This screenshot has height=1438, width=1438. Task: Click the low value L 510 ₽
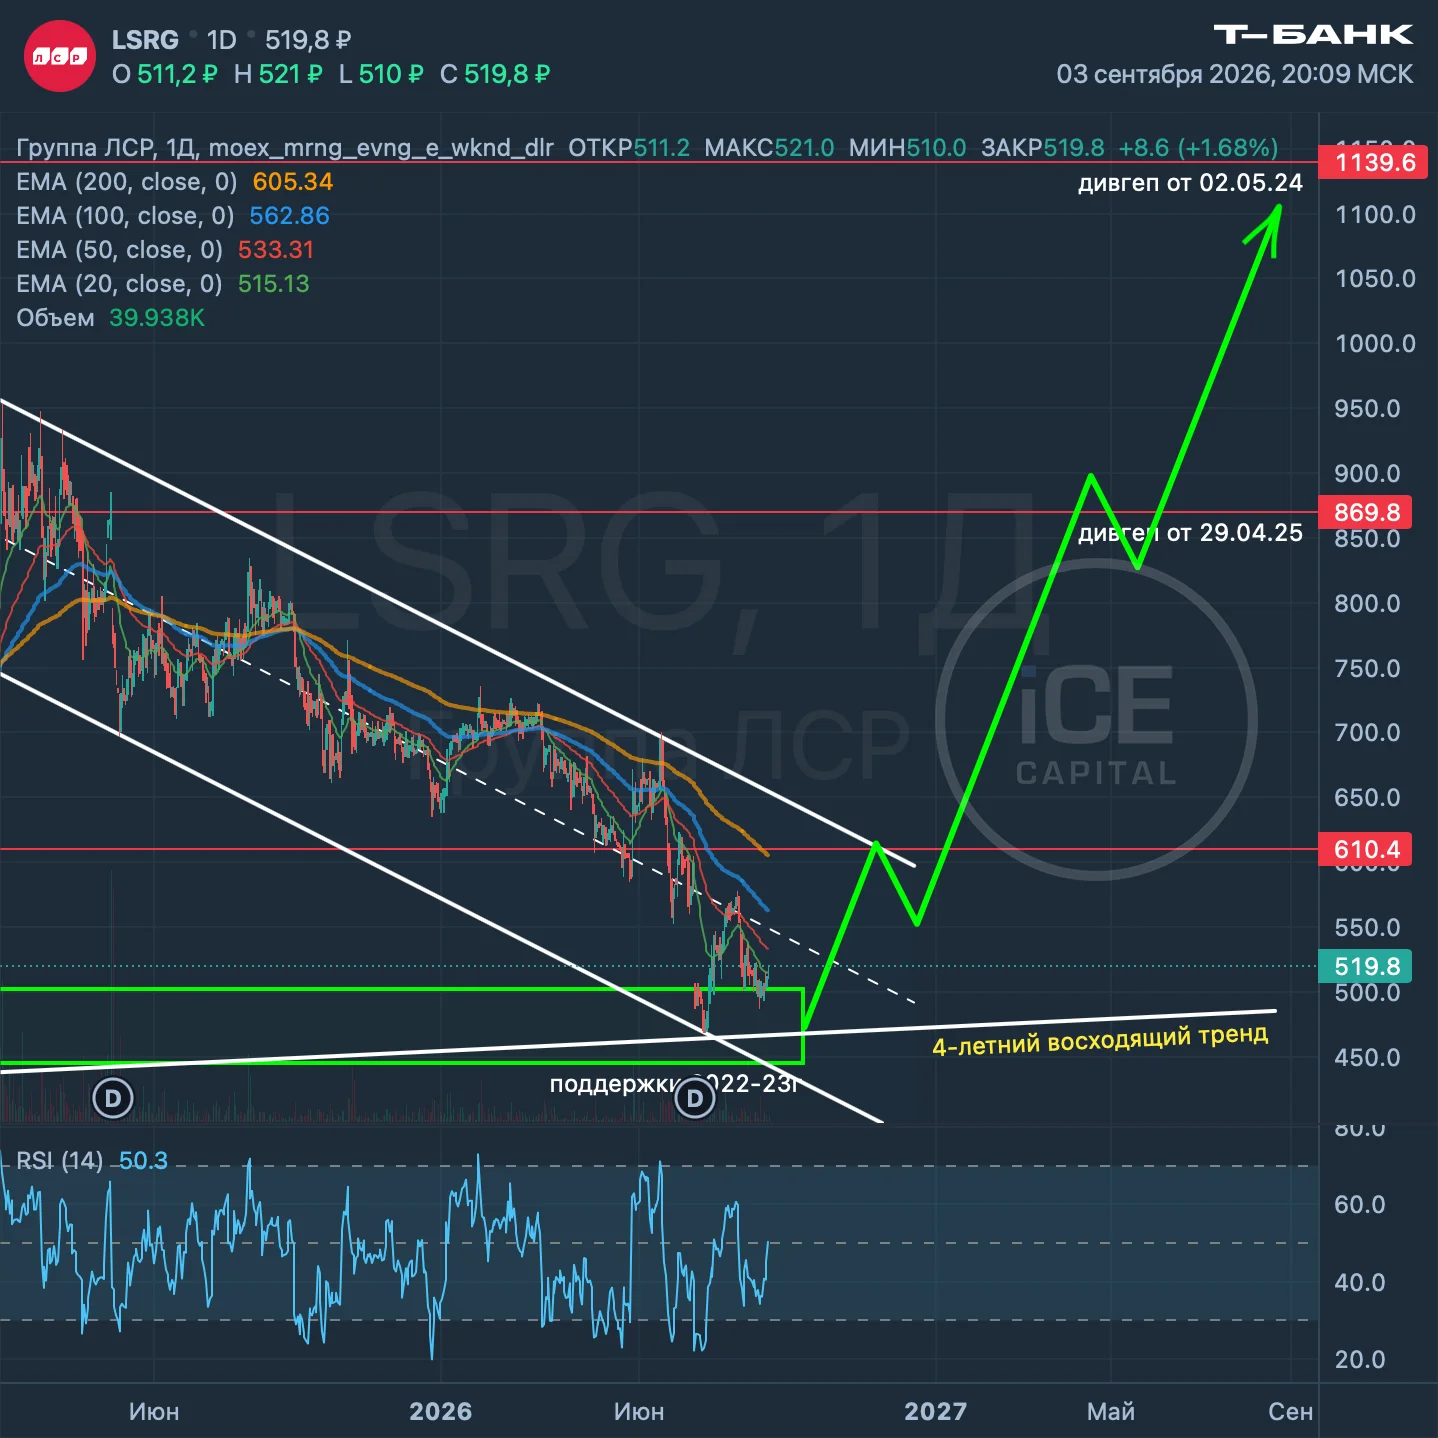(x=381, y=74)
